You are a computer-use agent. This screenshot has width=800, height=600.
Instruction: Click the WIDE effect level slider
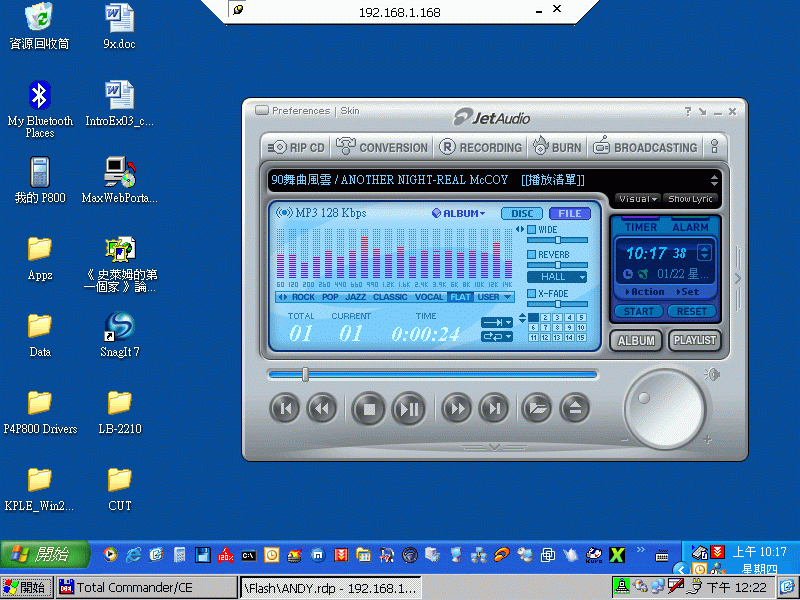coord(557,240)
